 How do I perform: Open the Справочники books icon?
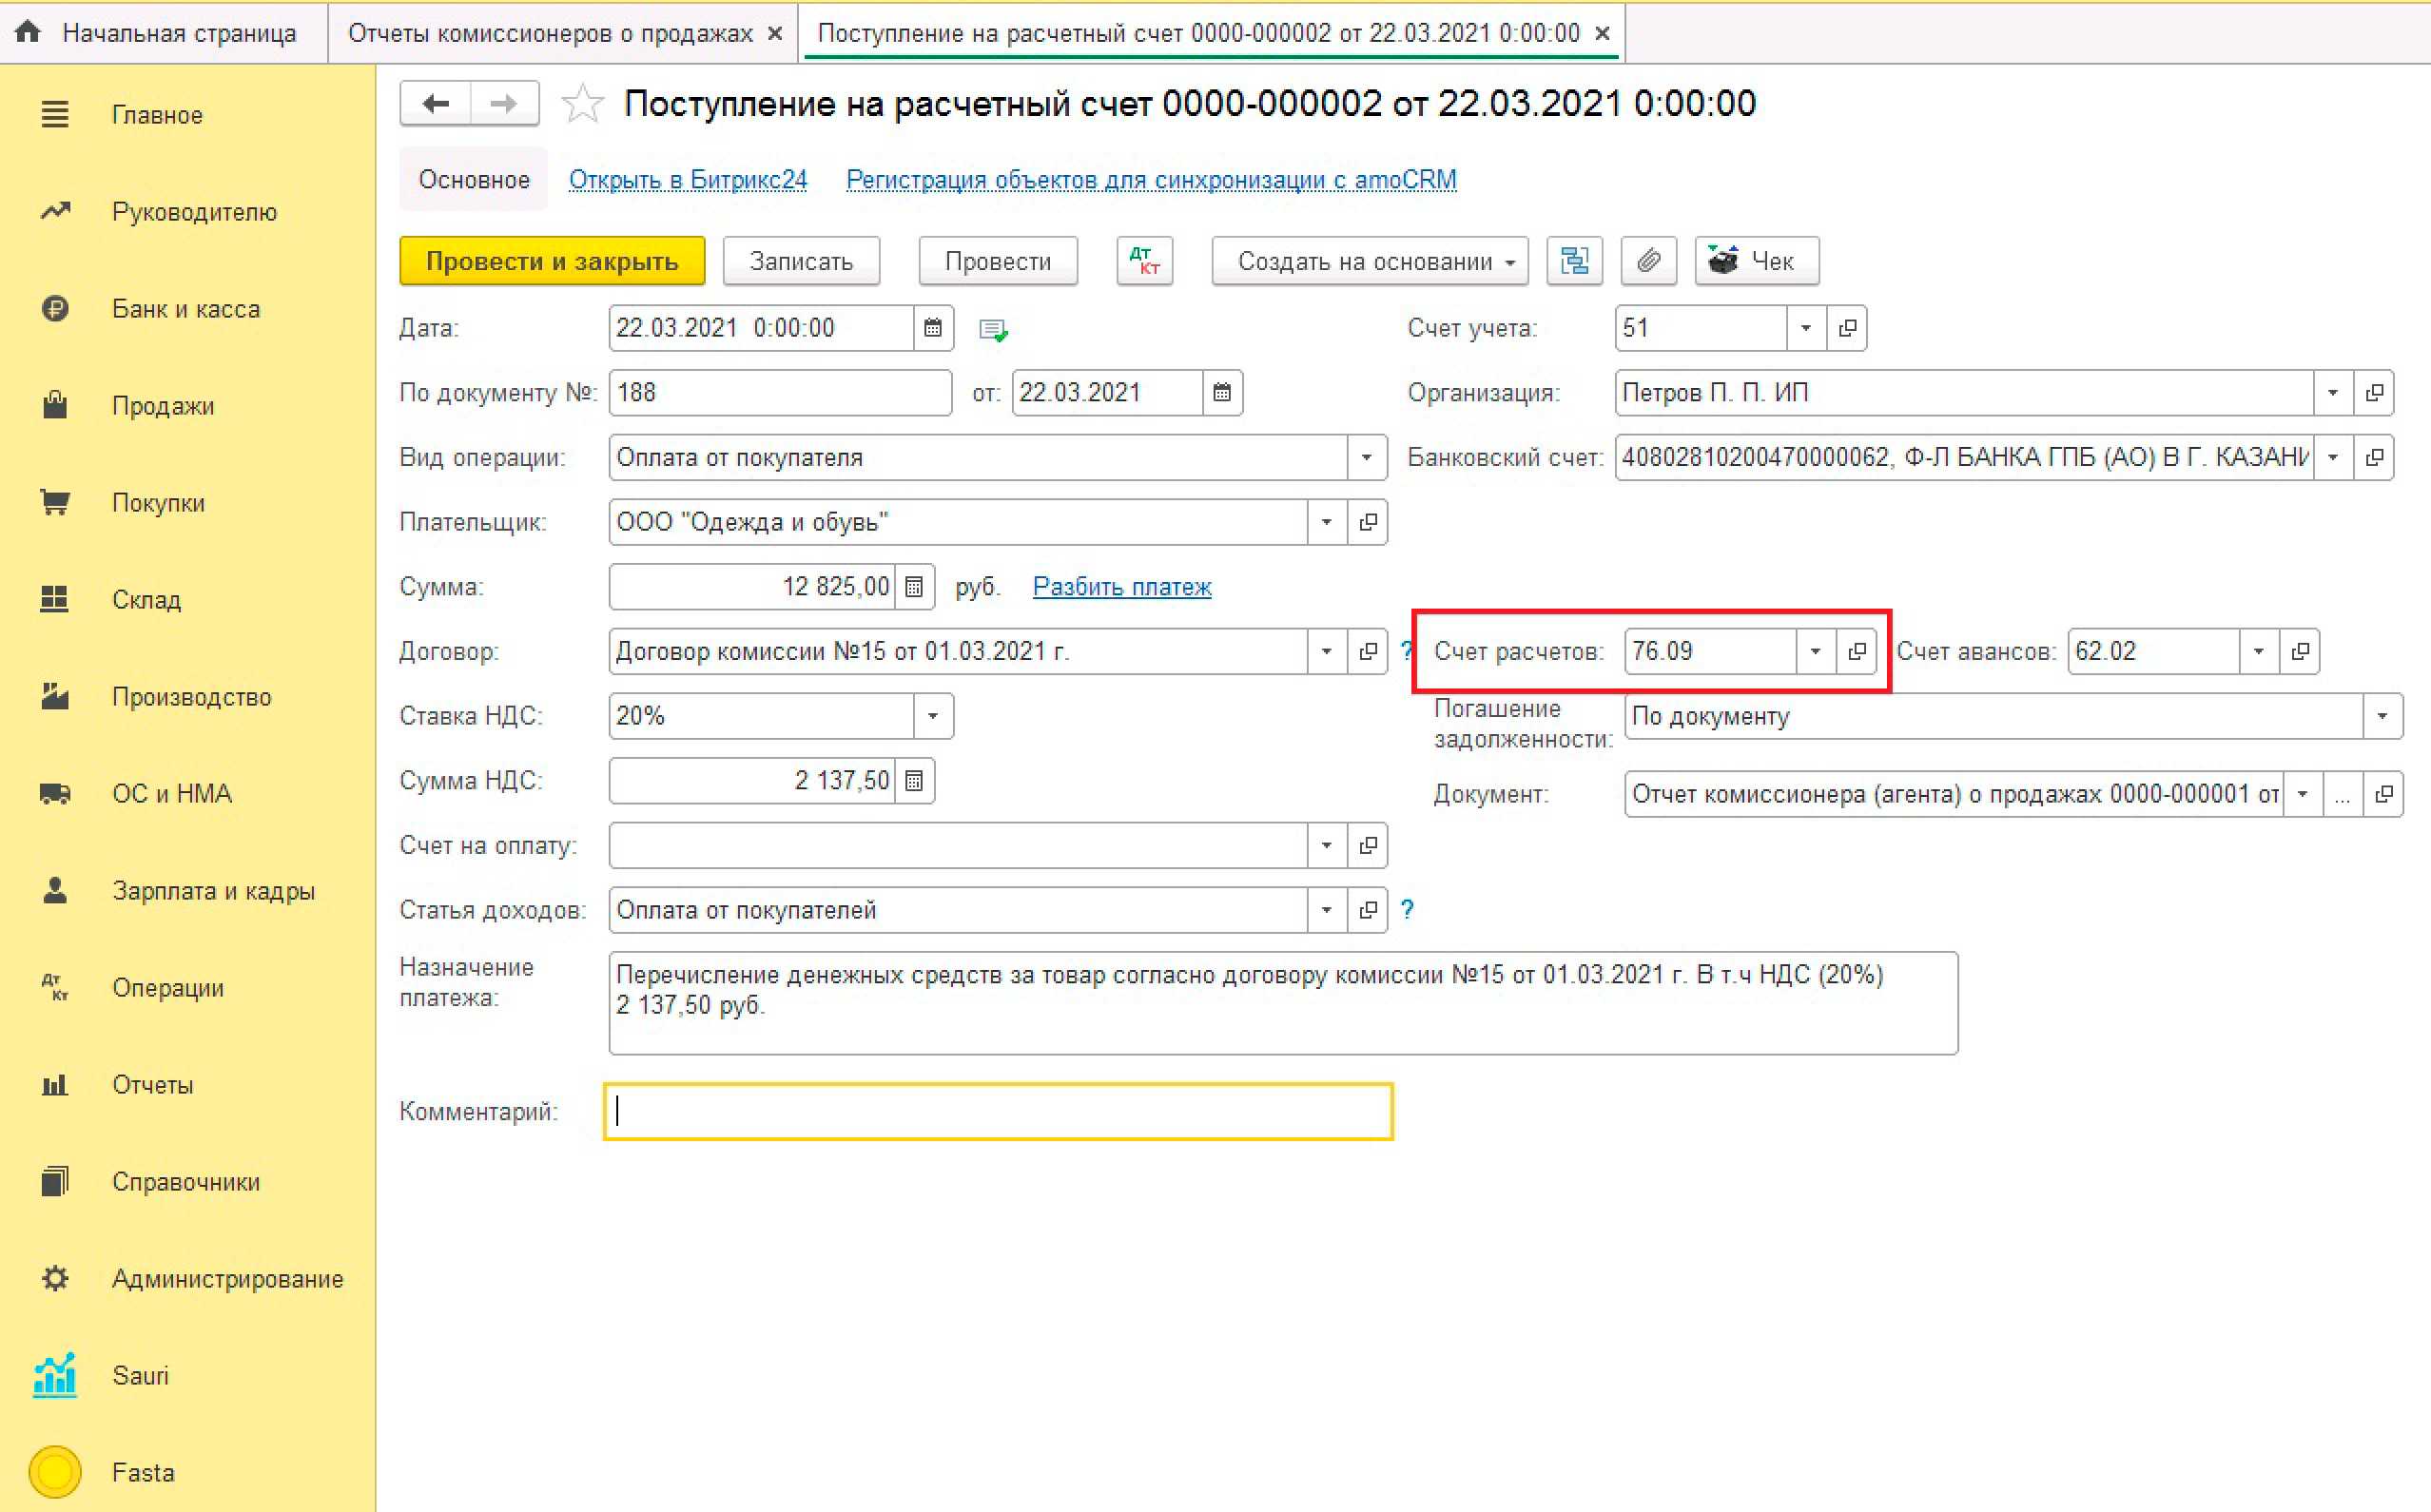point(55,1182)
